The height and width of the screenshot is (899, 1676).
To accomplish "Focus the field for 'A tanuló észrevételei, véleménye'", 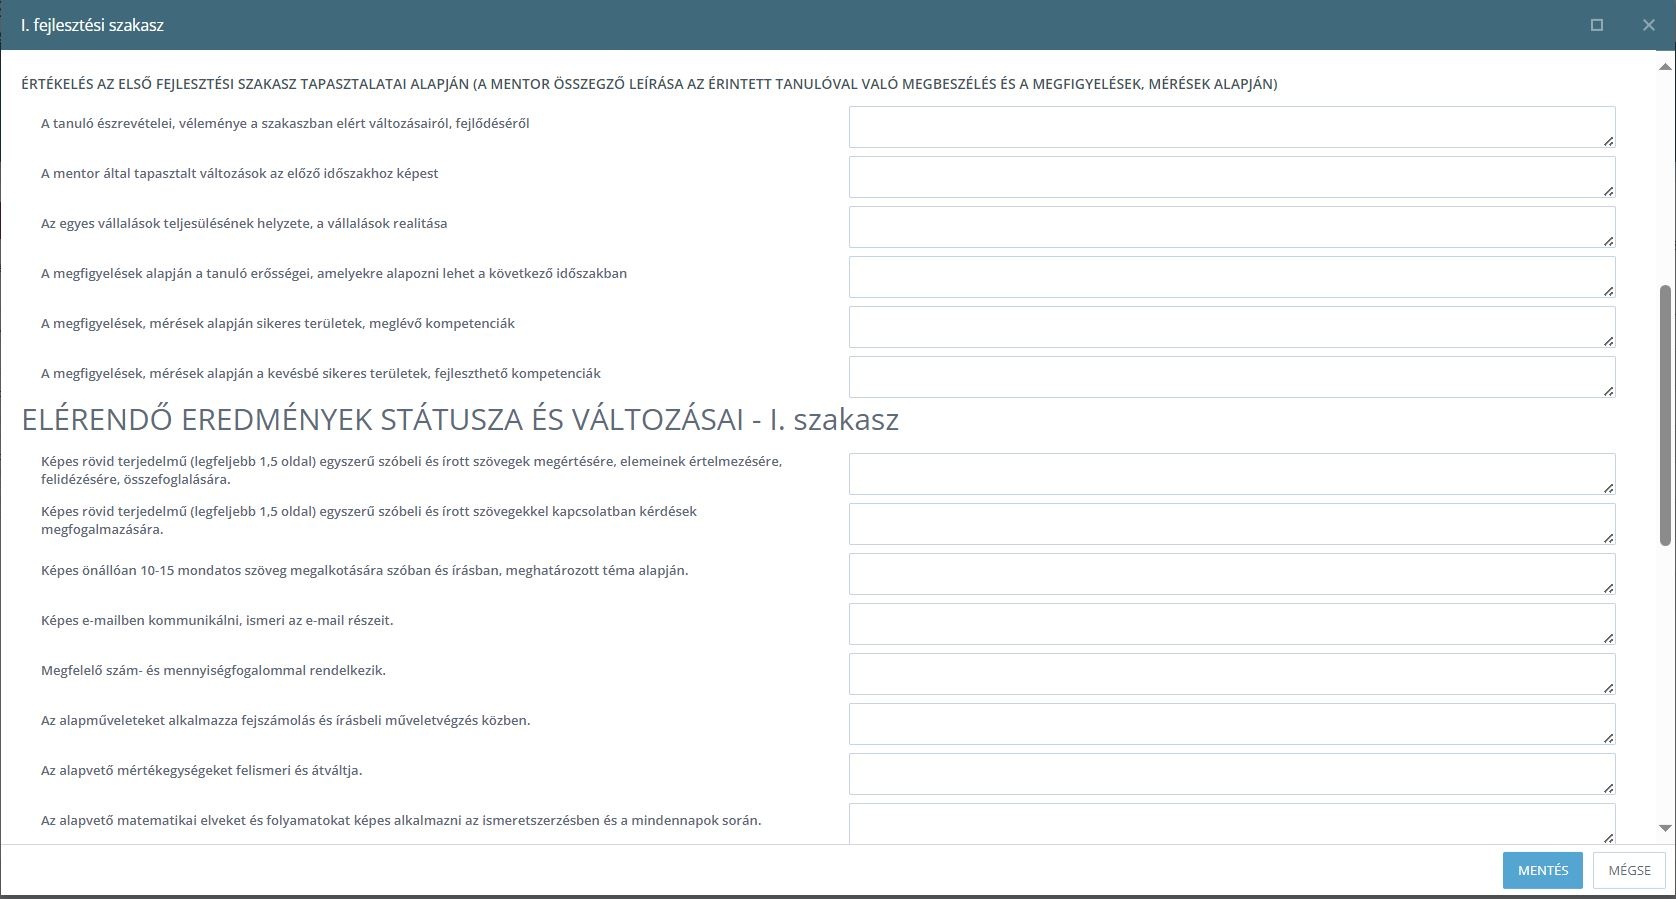I will (x=1232, y=127).
